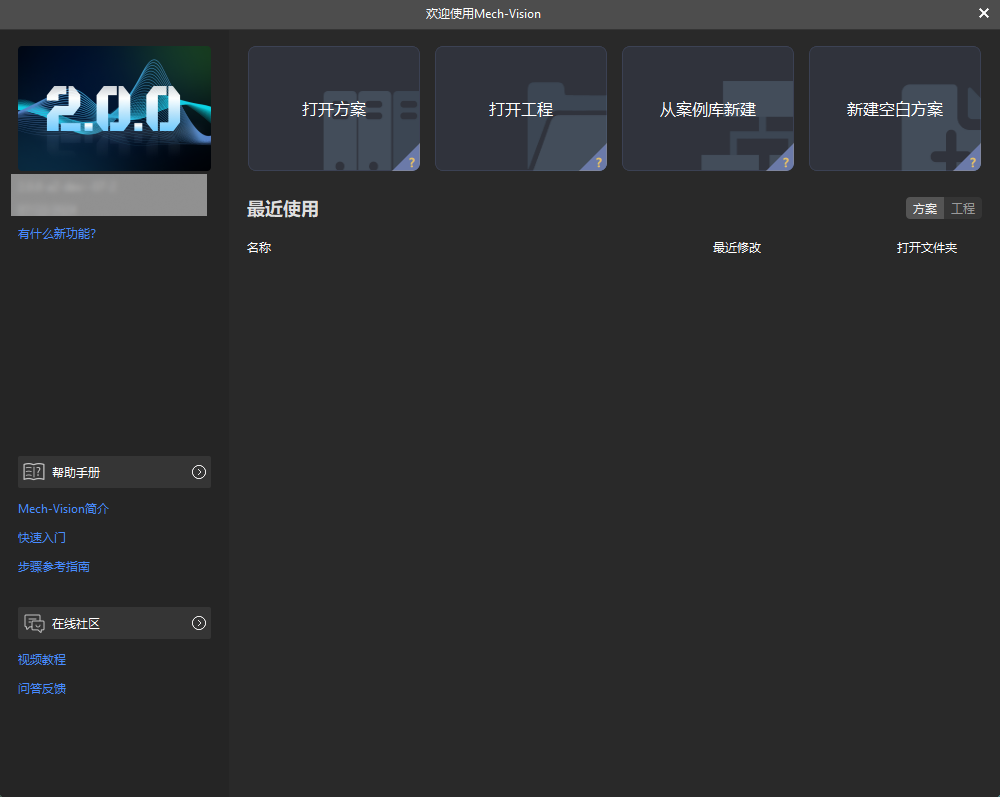Select 从案例库新建 card
The height and width of the screenshot is (797, 1000).
click(707, 108)
